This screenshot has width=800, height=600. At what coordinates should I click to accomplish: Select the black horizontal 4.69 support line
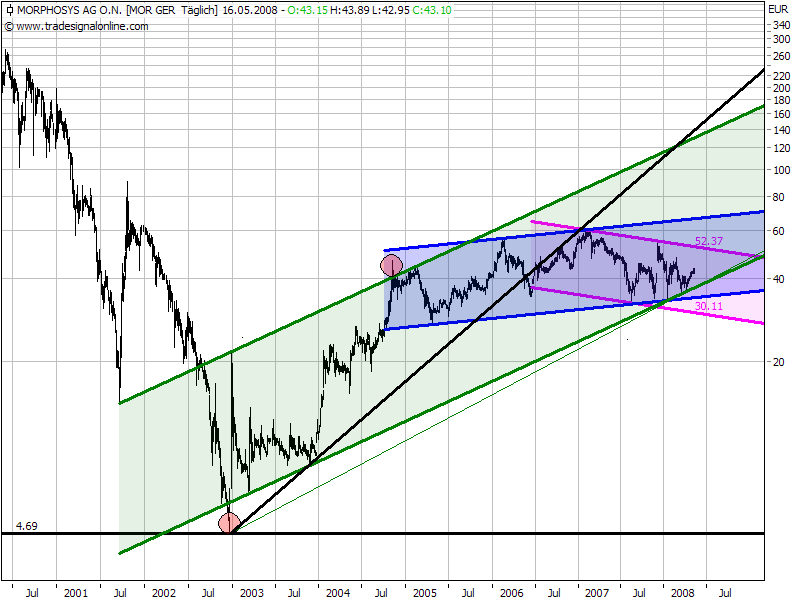click(383, 534)
